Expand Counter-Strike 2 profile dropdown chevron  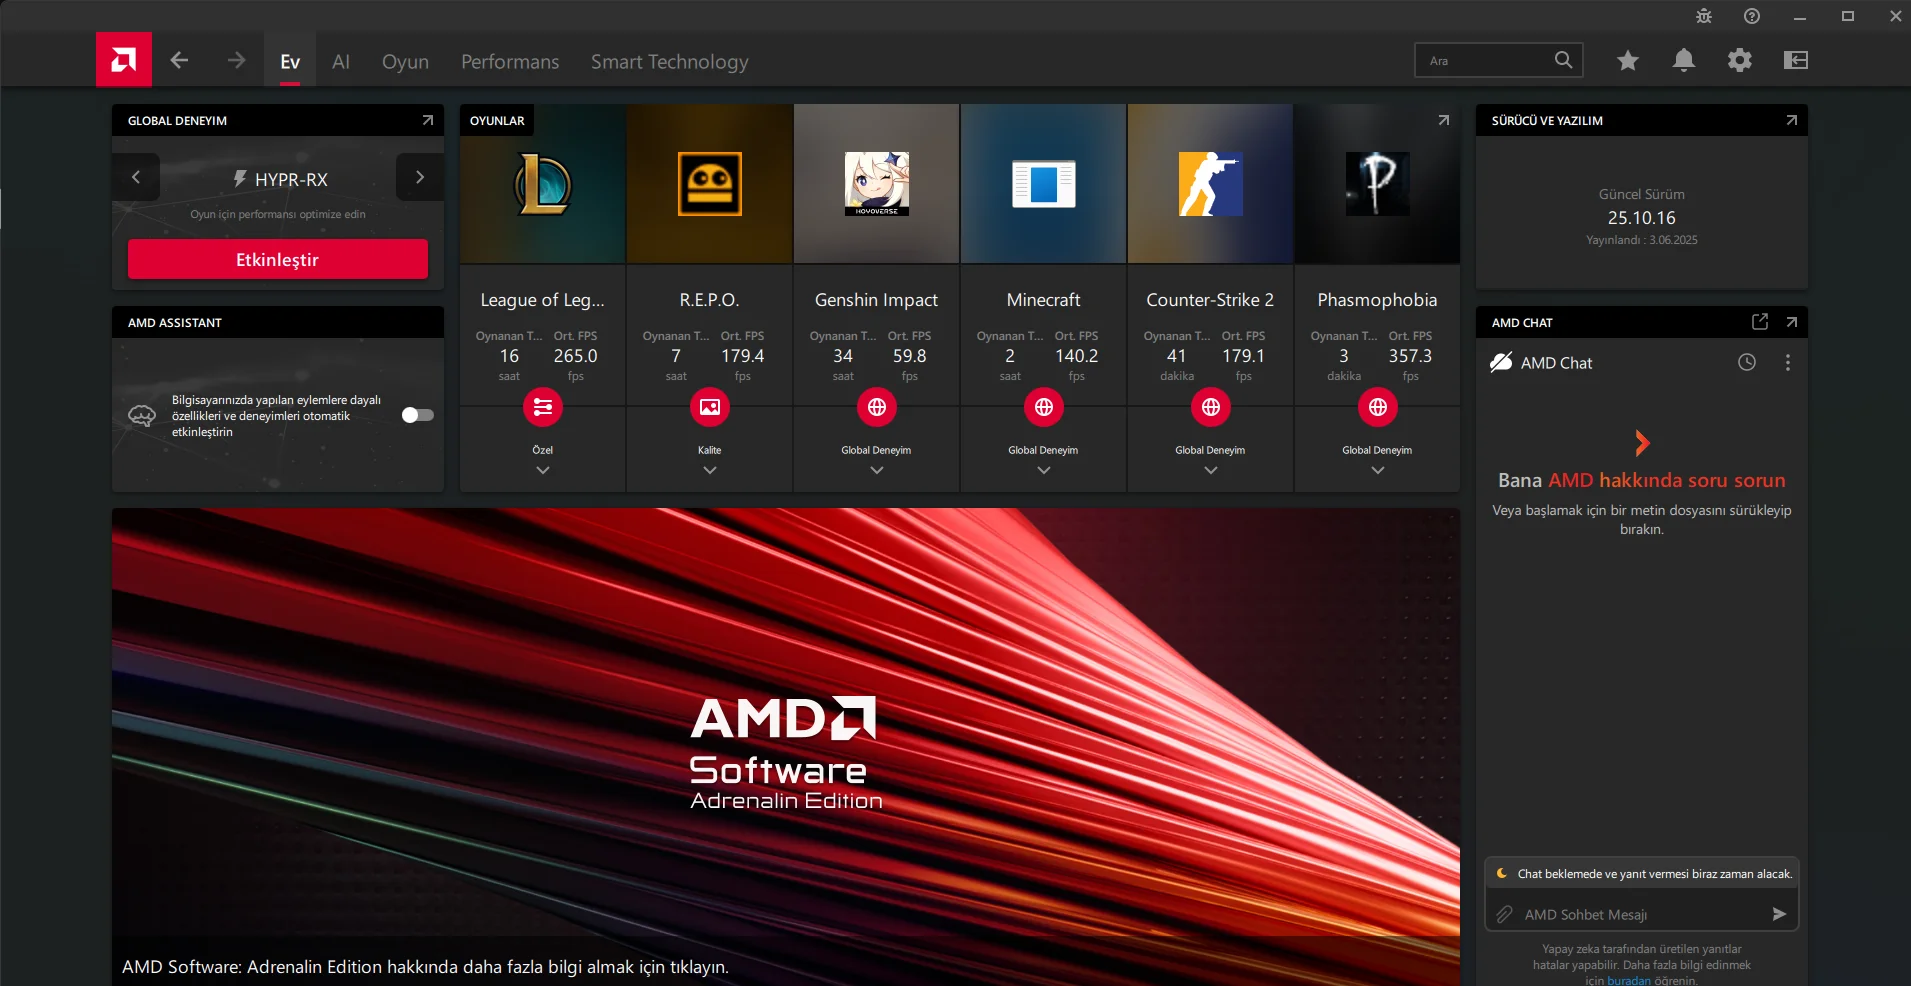point(1211,470)
